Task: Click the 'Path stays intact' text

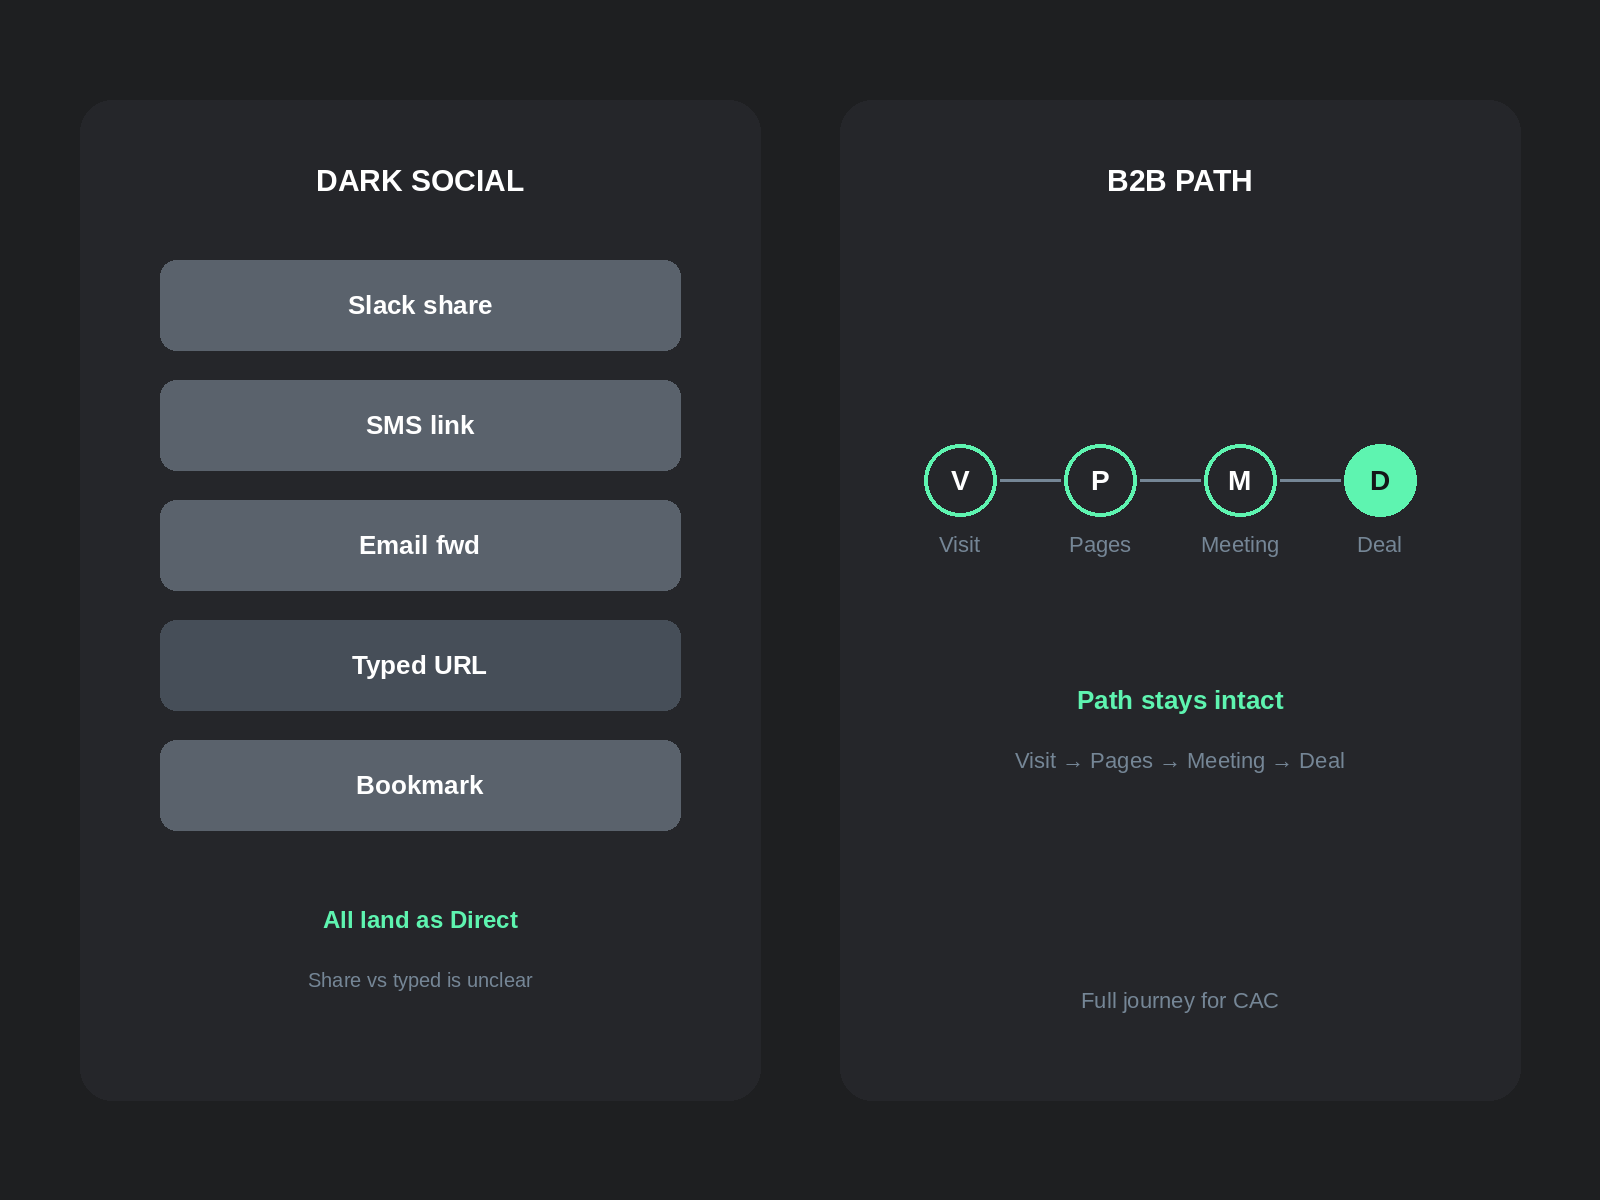Action: click(x=1180, y=700)
